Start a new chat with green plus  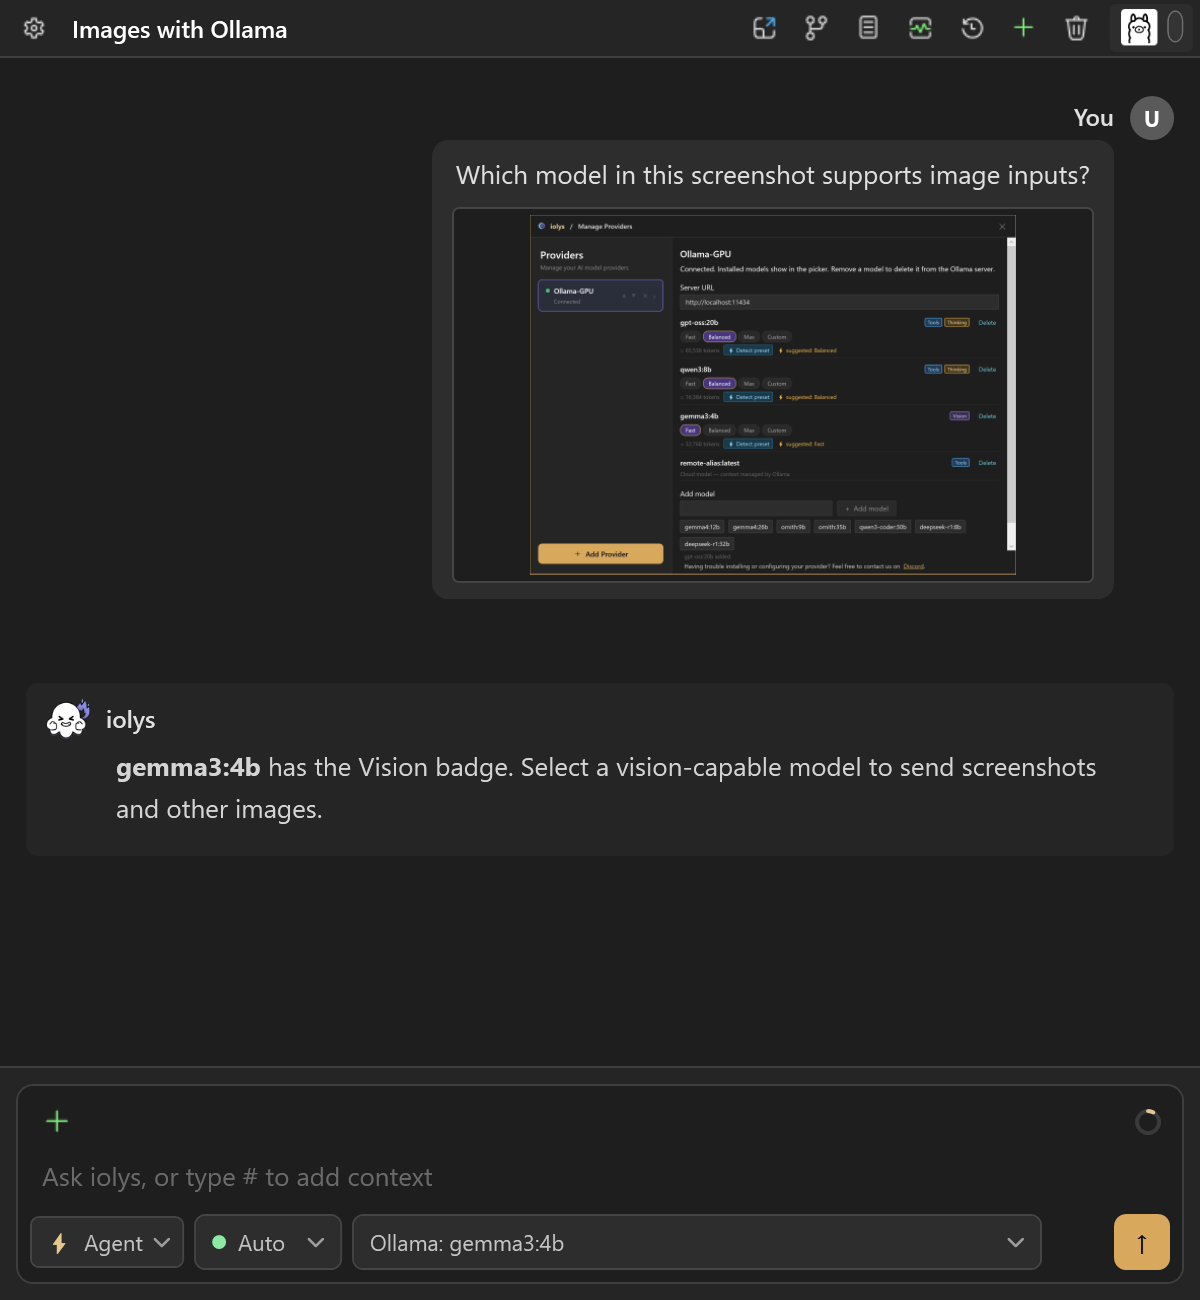coord(1023,28)
